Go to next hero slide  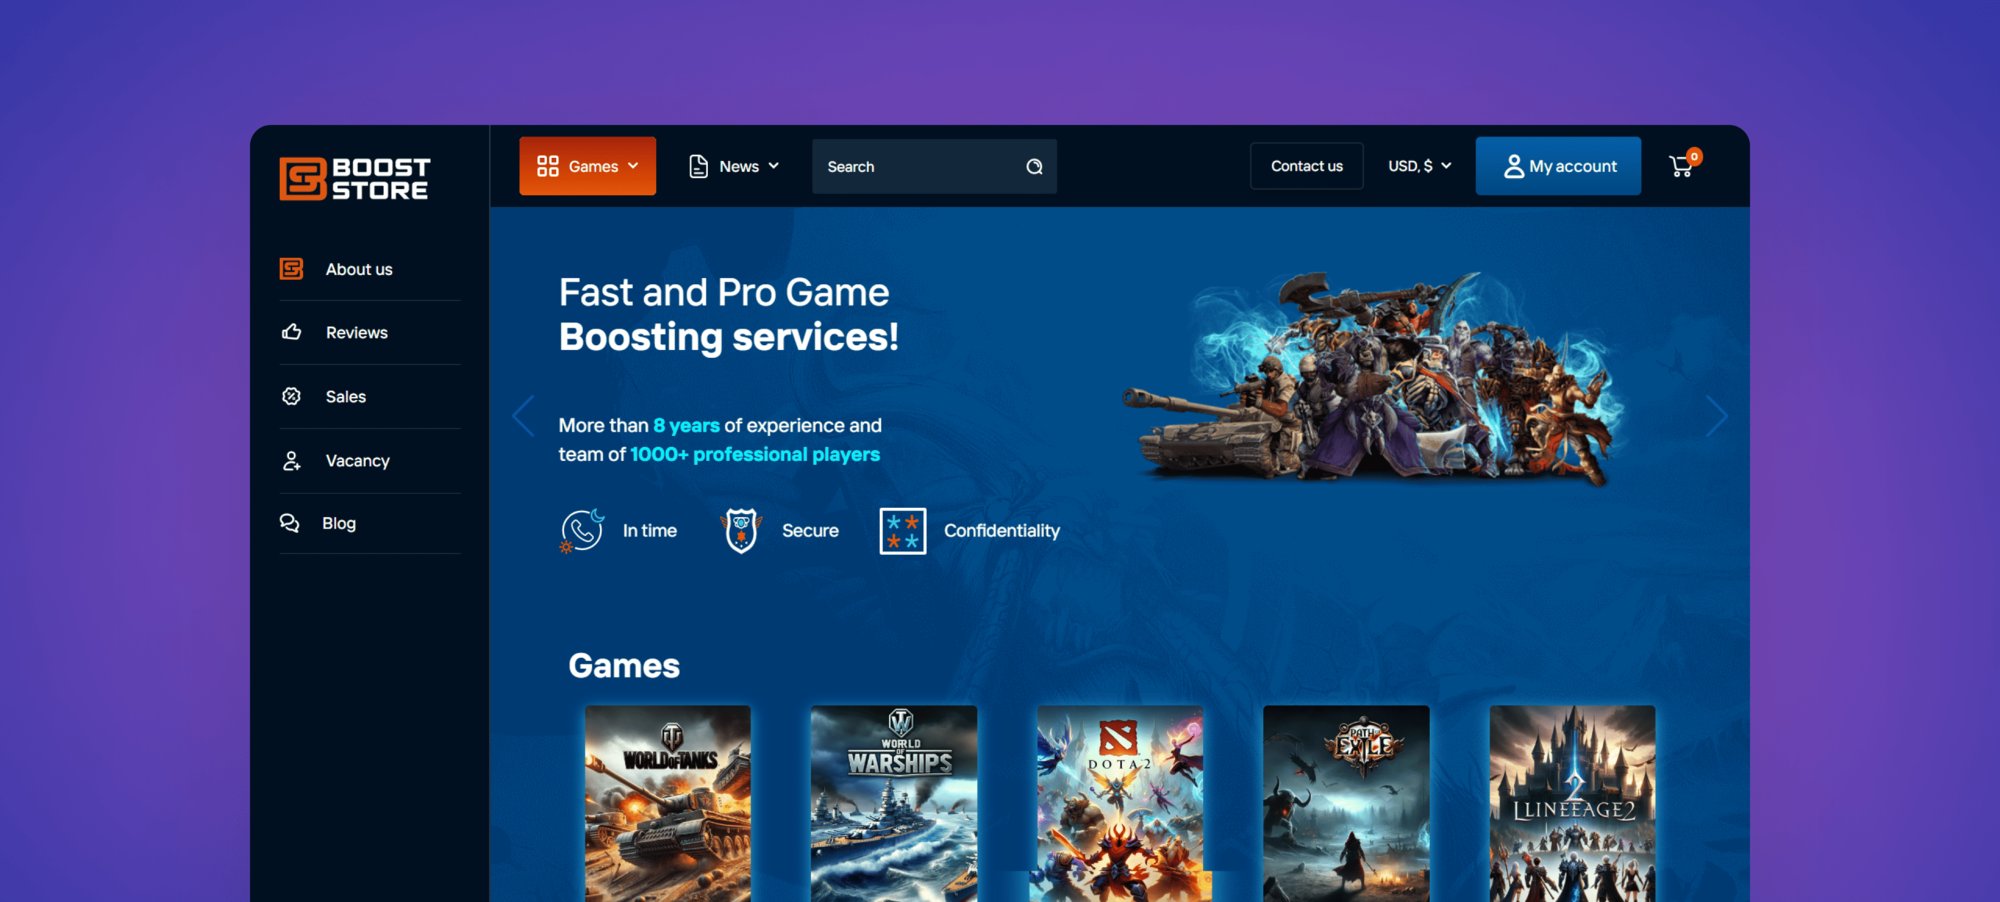tap(1716, 416)
